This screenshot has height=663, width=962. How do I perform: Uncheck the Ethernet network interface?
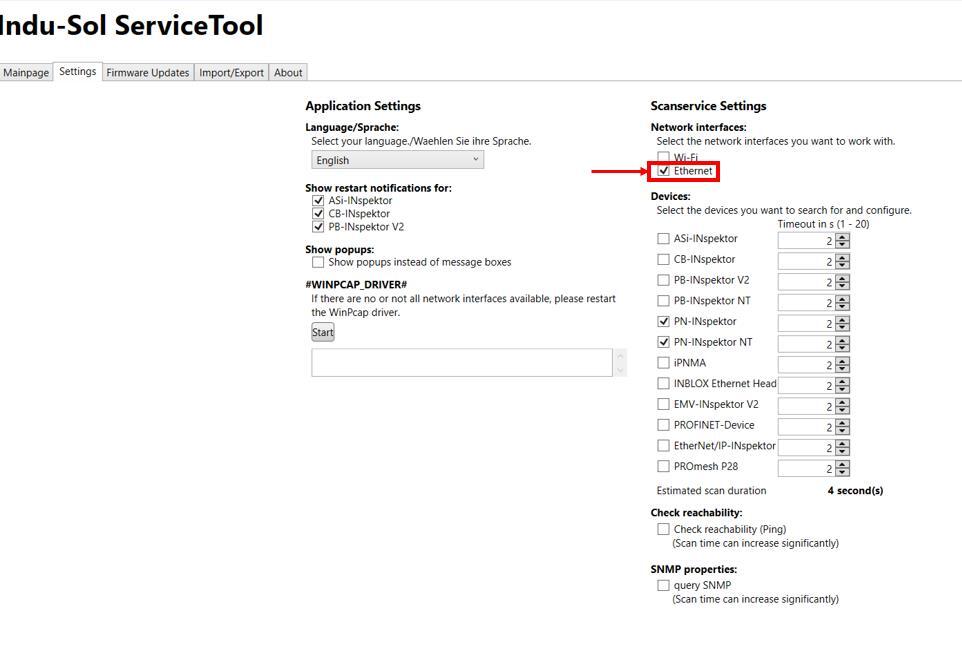pos(663,171)
